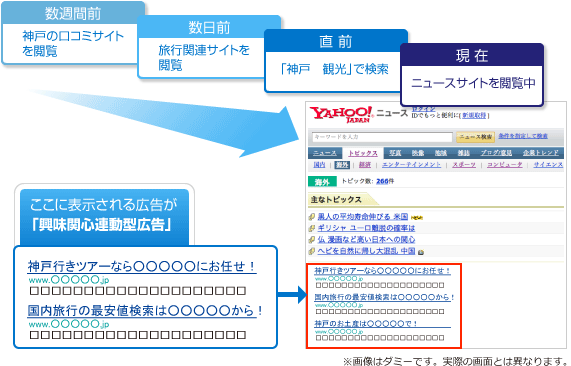
Task: Click the icon beside ヘビを自然に帰し大混乱 中国
Action: point(312,251)
